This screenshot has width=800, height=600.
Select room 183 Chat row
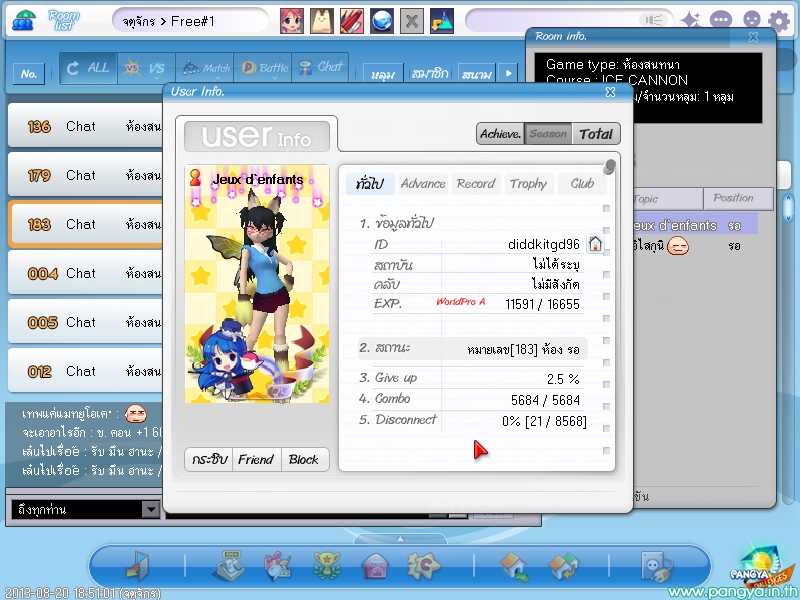point(86,224)
